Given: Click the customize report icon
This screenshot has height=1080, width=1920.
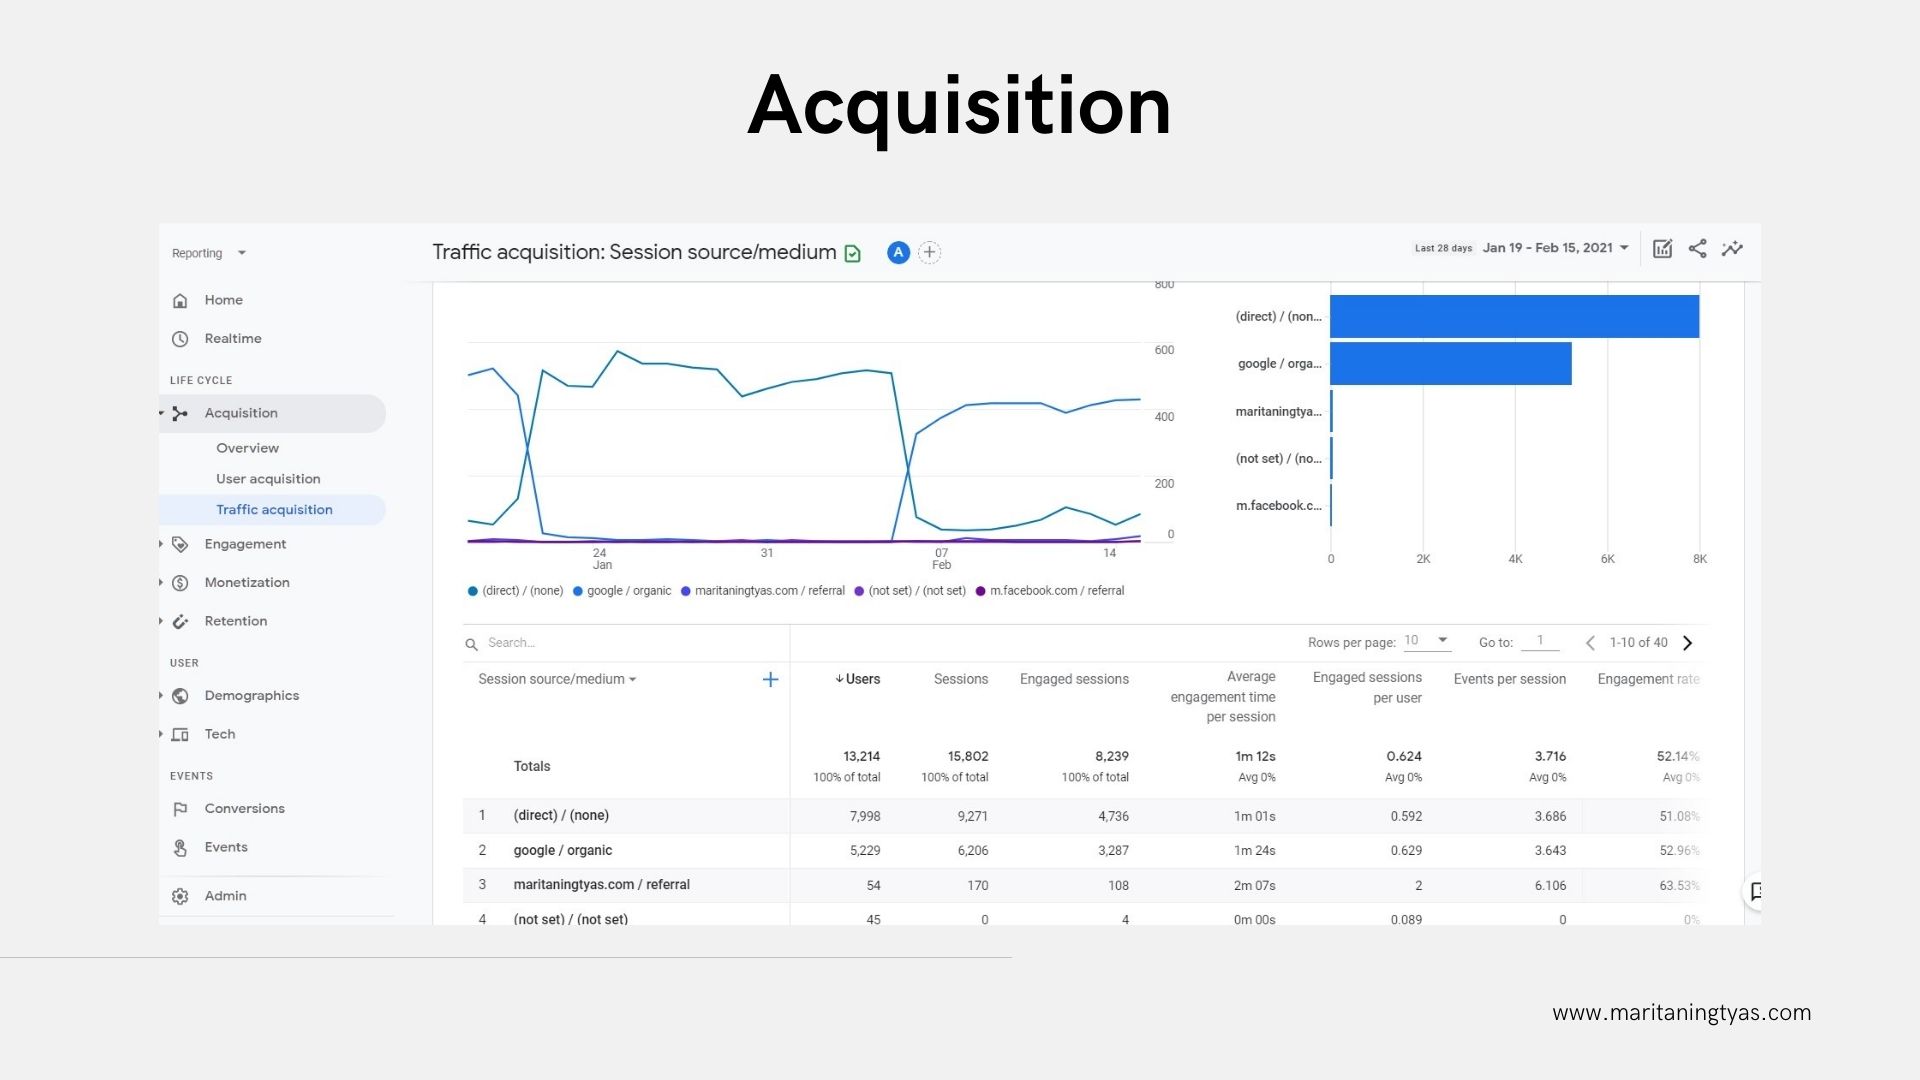Looking at the screenshot, I should pos(1662,249).
